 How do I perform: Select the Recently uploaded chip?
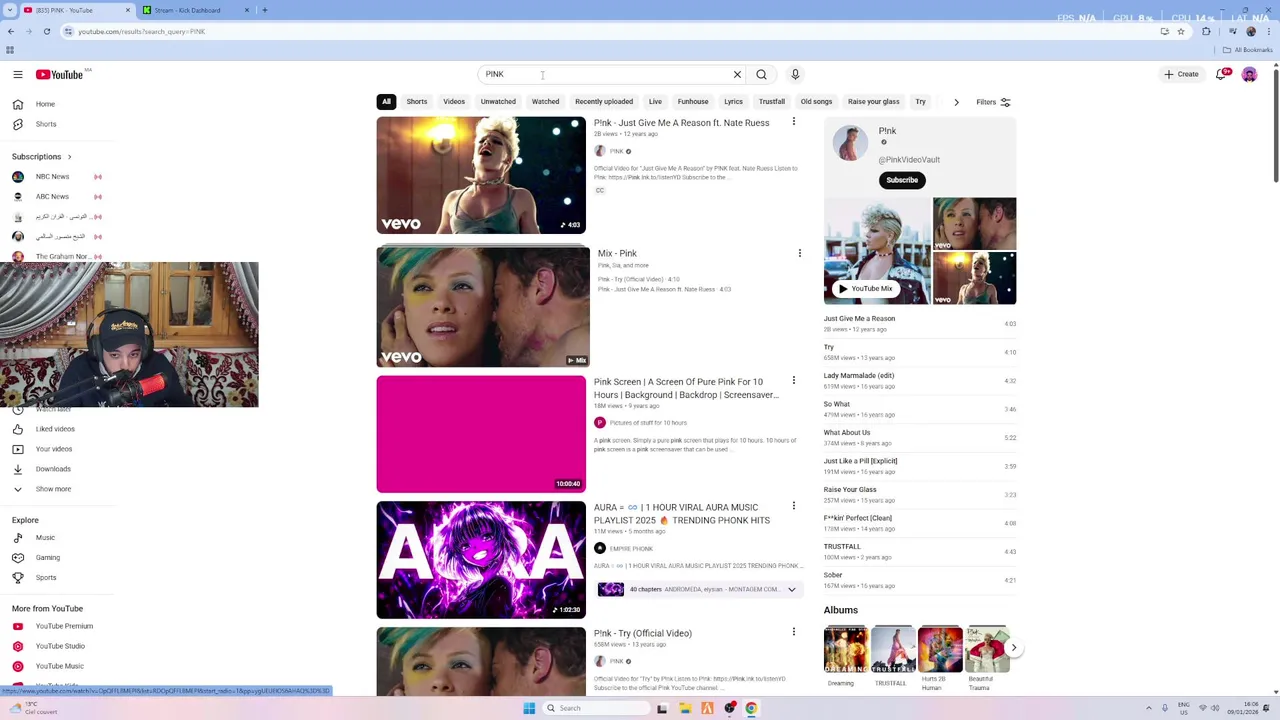(604, 101)
